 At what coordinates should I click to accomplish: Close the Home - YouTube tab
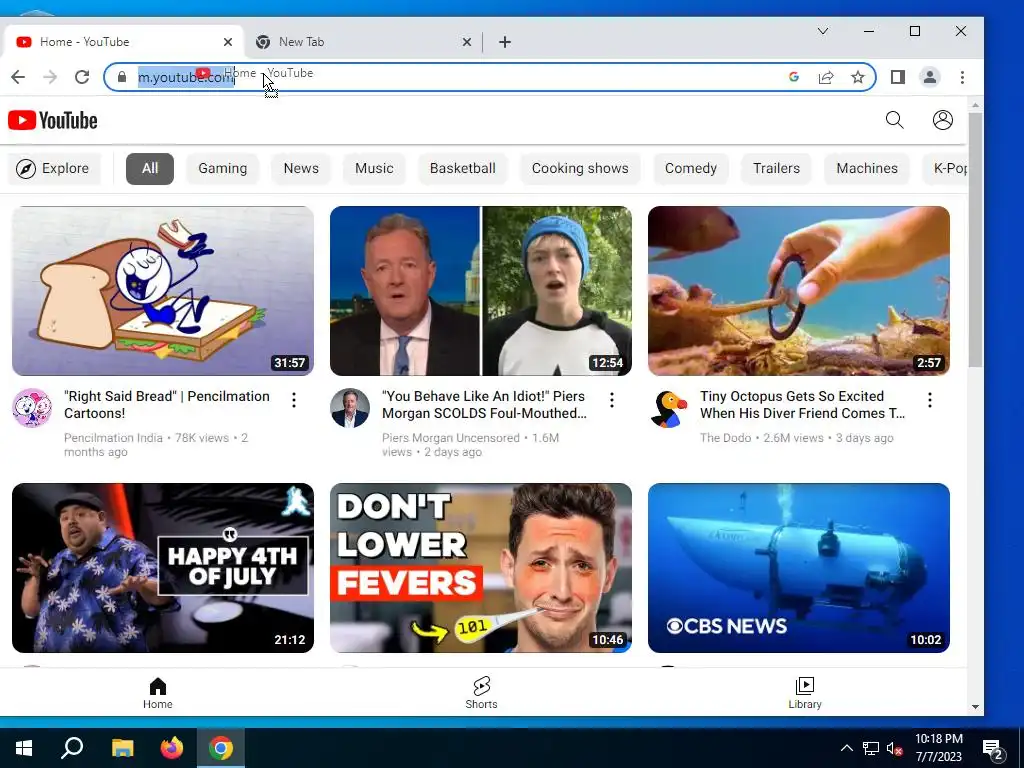click(227, 42)
